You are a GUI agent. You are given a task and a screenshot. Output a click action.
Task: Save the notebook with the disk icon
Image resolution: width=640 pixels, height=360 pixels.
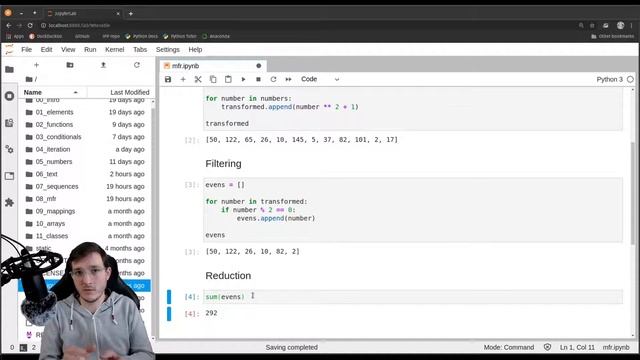(x=168, y=79)
